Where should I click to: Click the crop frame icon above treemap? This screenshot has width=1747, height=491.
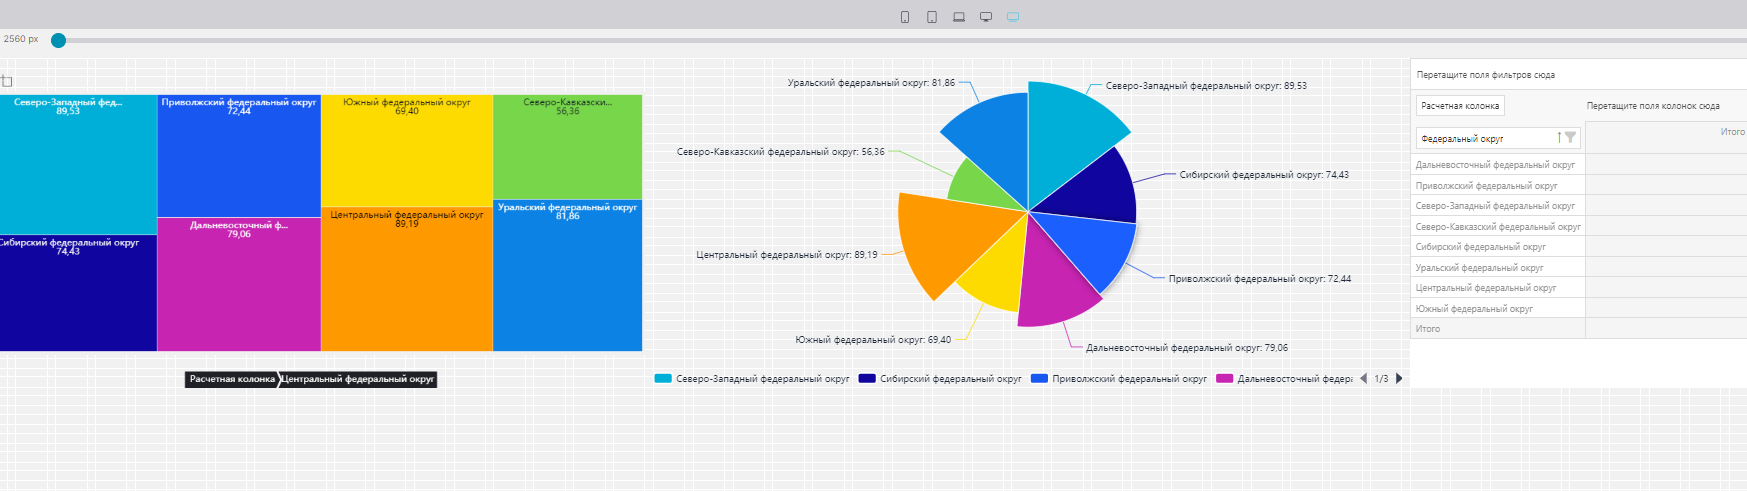6,81
